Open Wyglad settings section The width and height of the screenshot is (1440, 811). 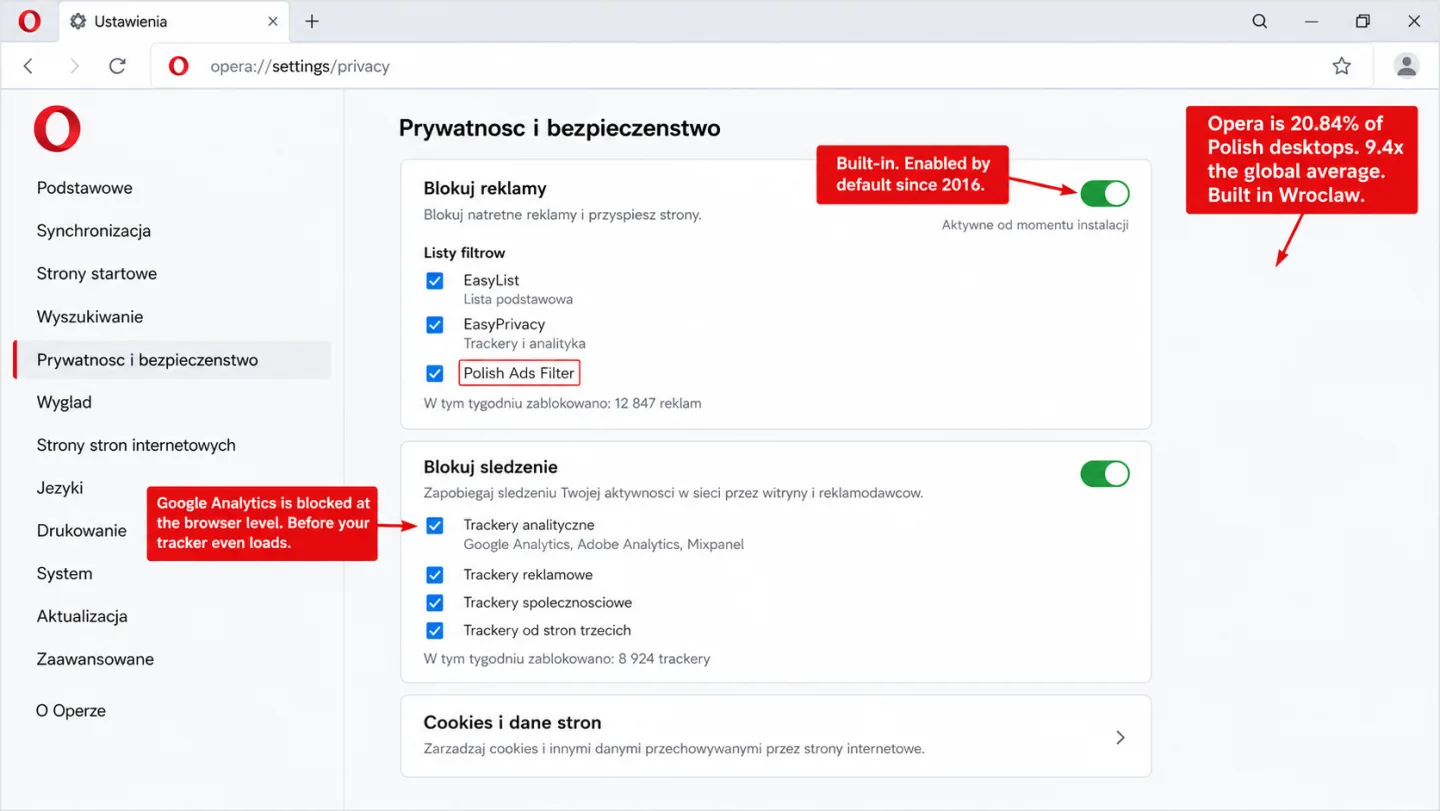(64, 402)
